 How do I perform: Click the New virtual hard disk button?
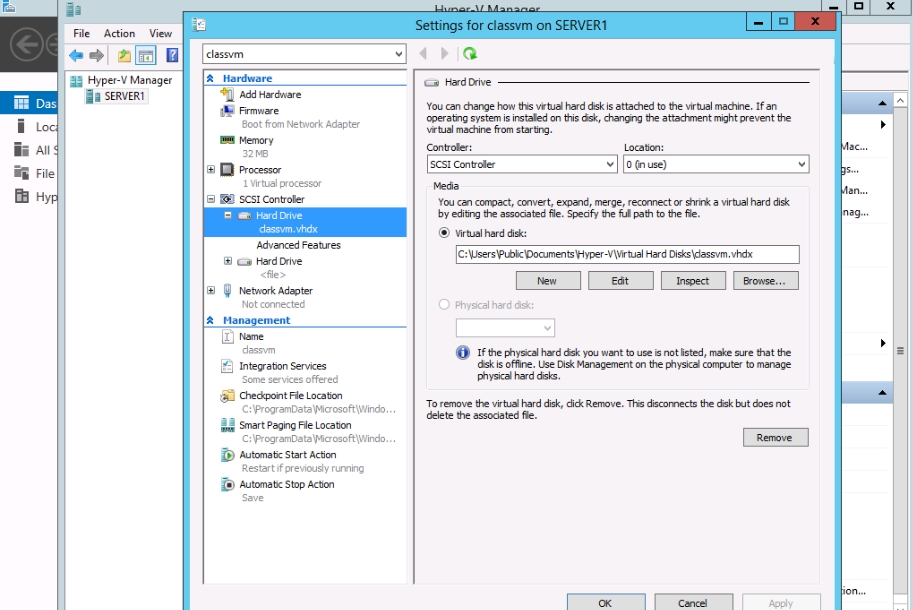[547, 281]
